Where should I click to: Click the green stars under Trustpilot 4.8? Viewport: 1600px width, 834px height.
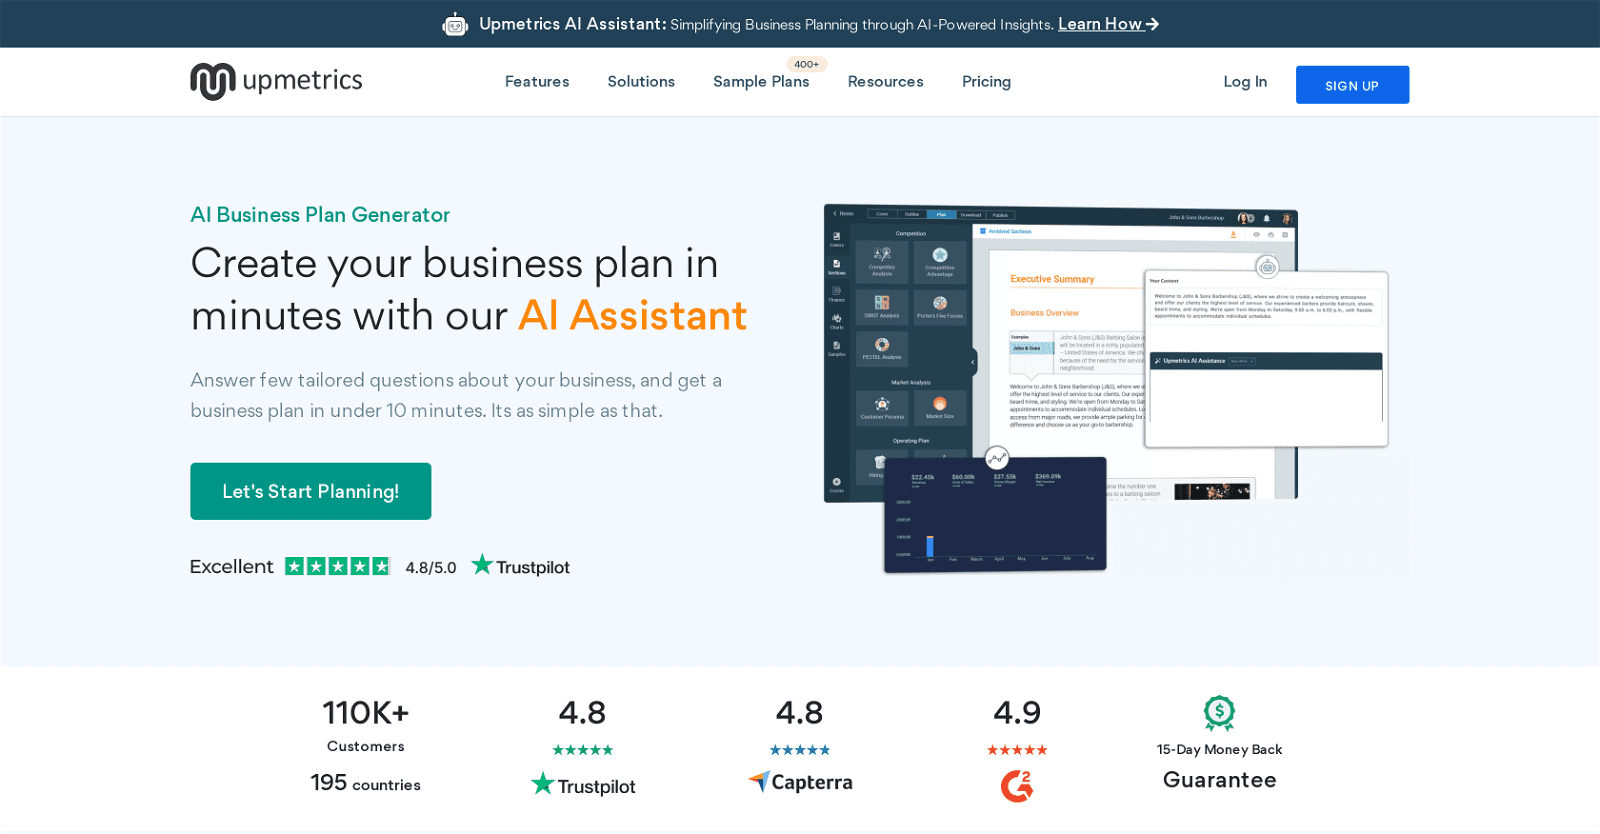pos(583,750)
